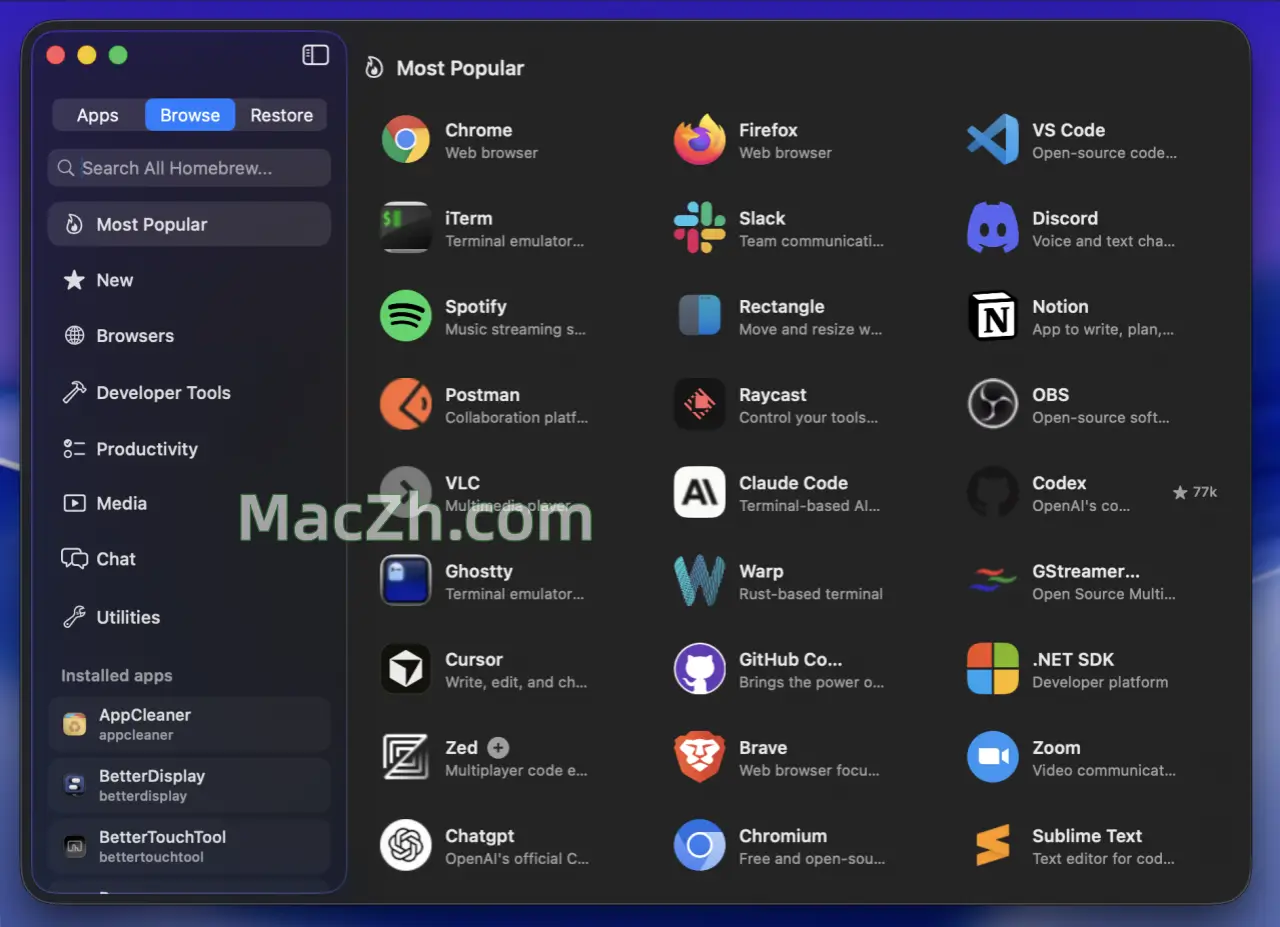Open the Restore tab
The width and height of the screenshot is (1280, 927).
[282, 115]
